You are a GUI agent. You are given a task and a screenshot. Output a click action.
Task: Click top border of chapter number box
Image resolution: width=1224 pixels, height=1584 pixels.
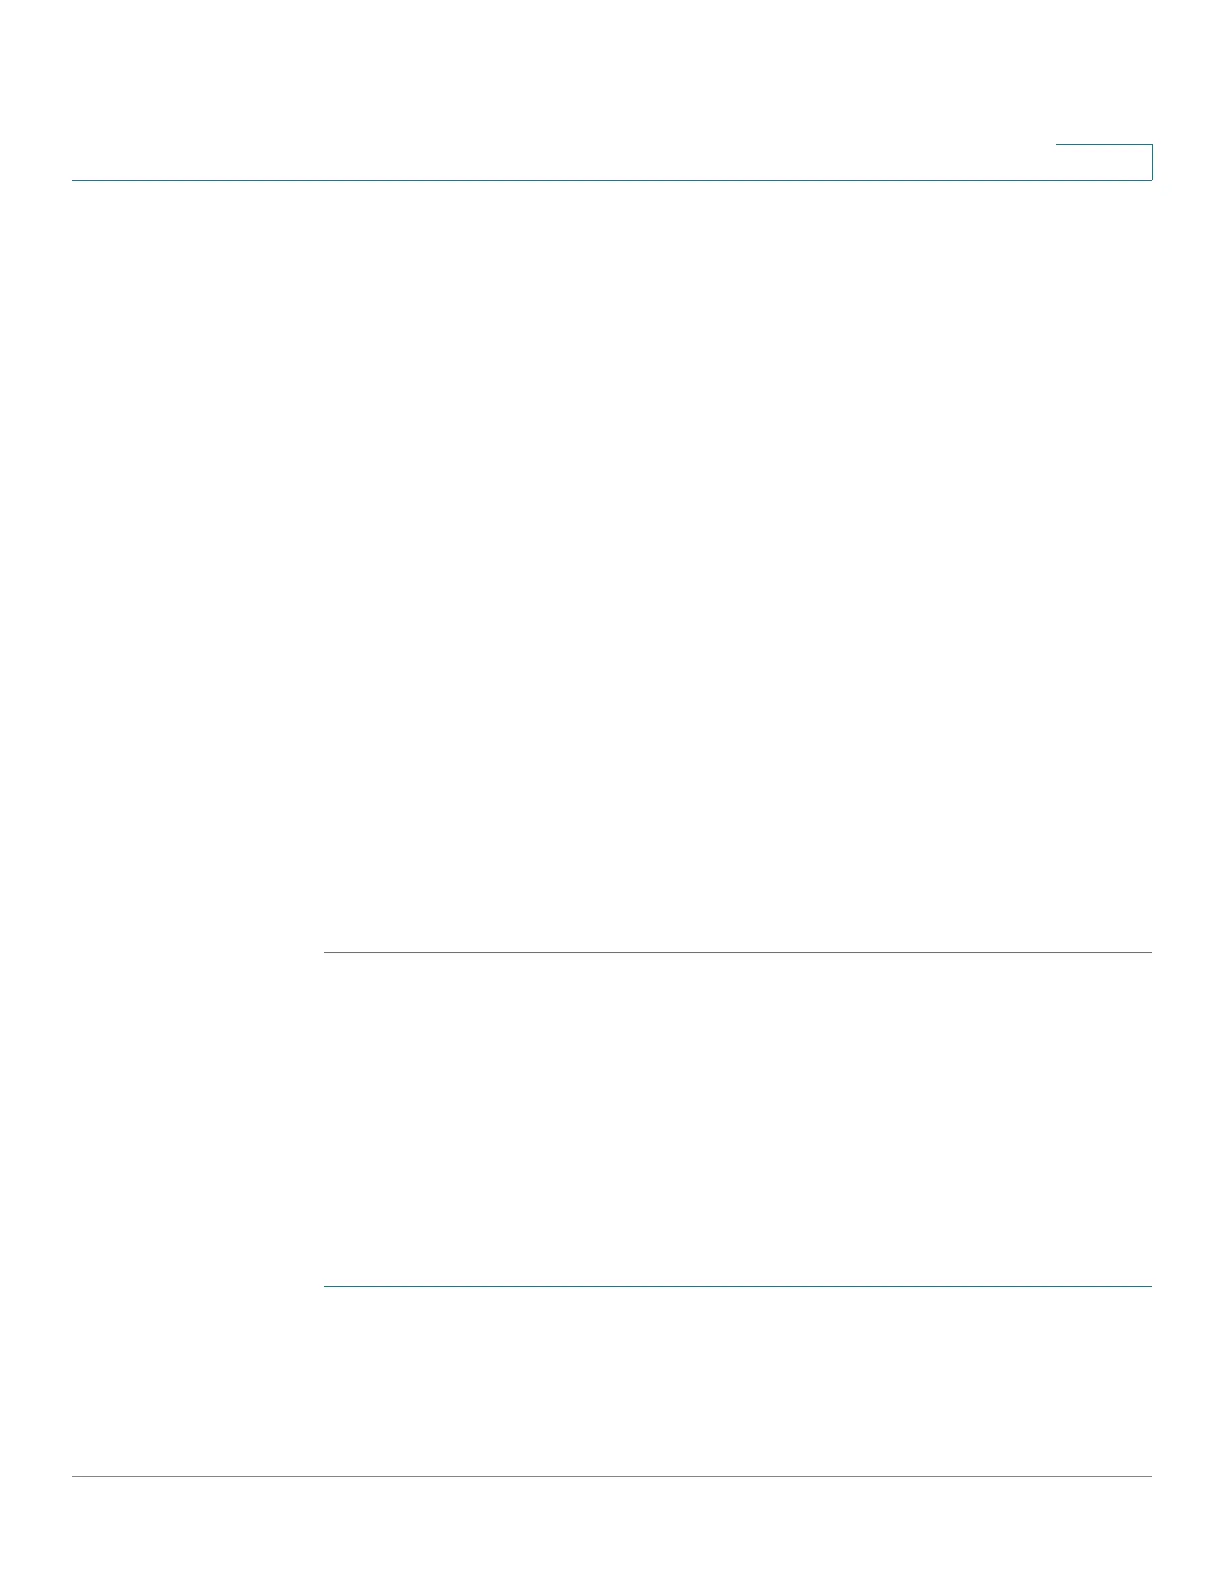pos(1104,145)
